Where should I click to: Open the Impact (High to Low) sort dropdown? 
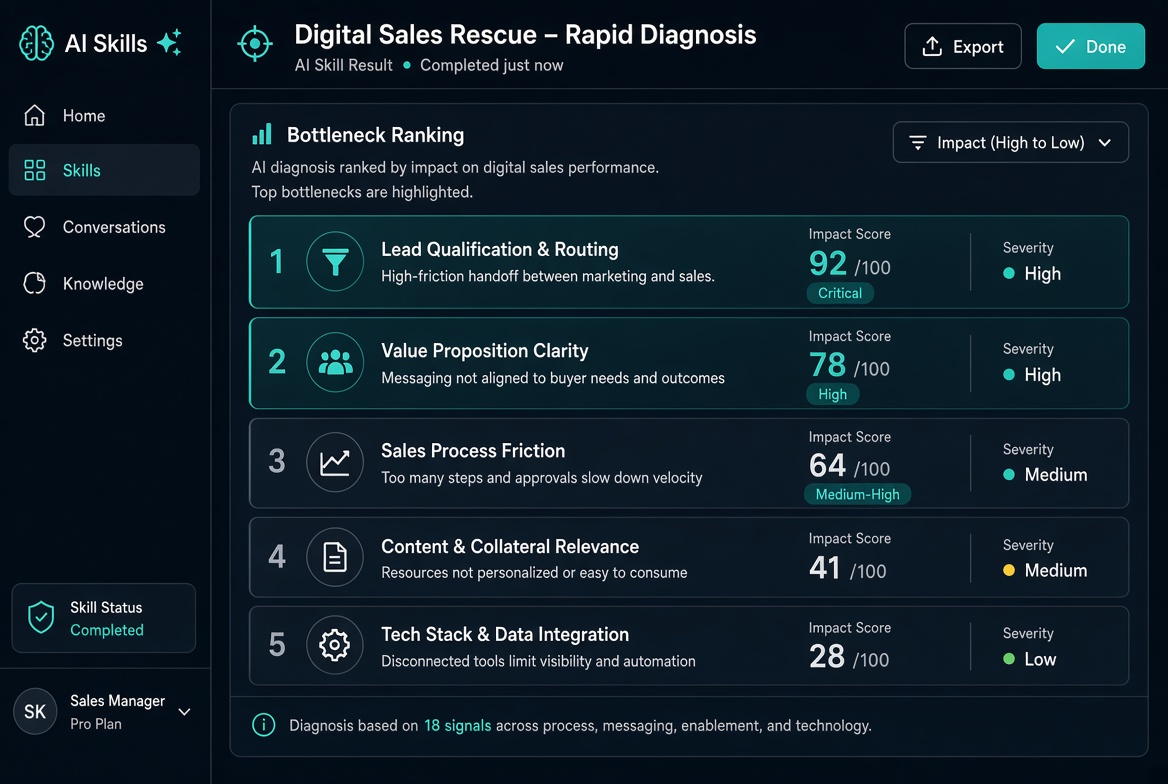point(1010,142)
